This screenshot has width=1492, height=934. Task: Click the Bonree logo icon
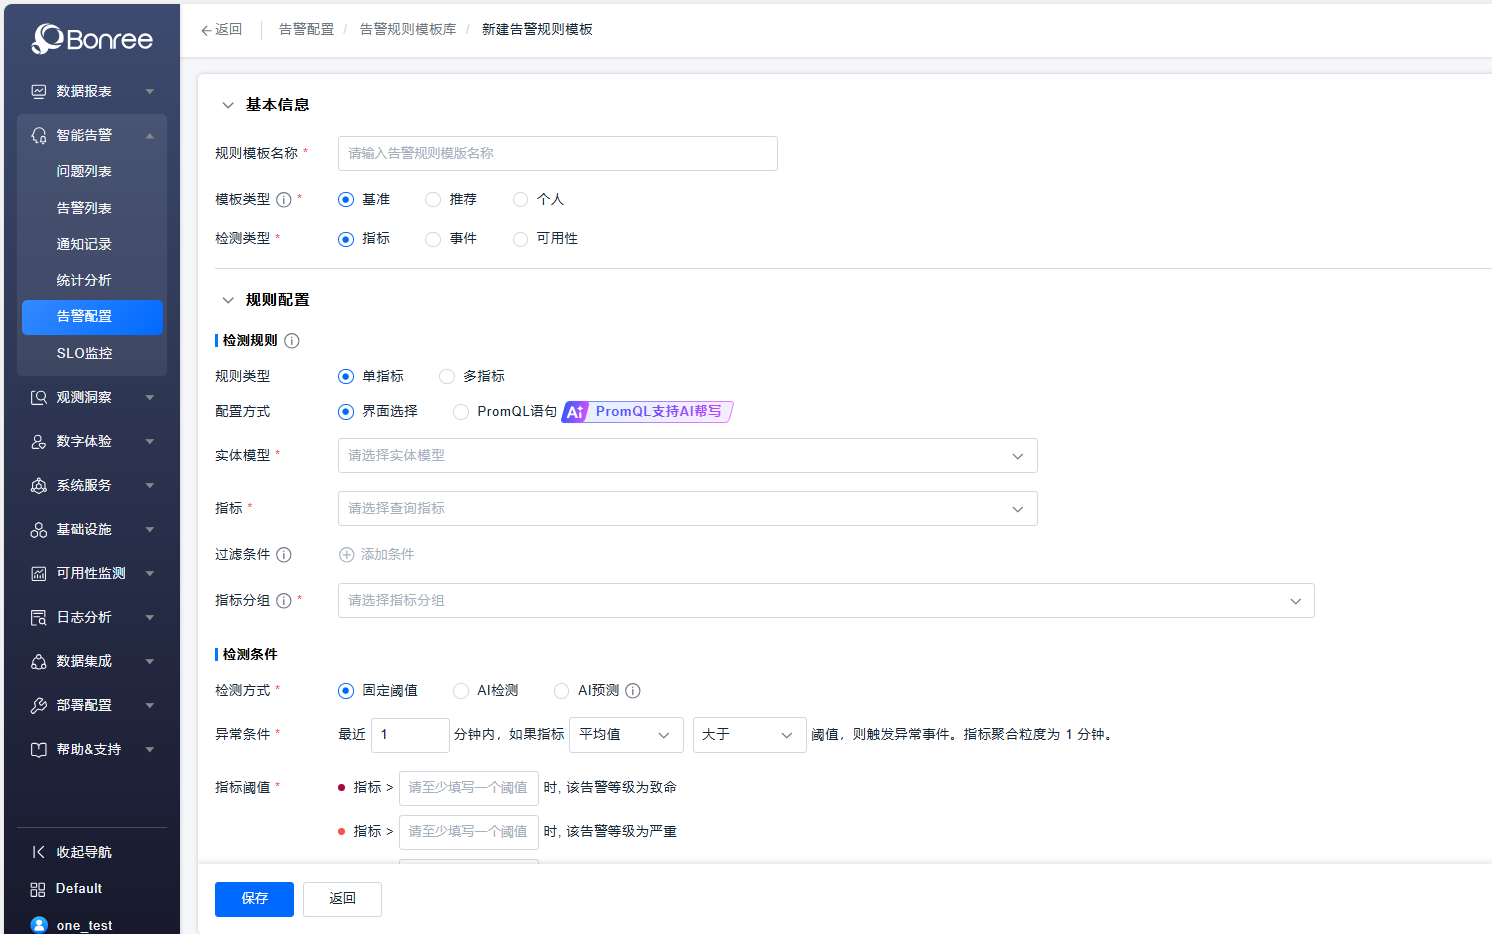[x=47, y=39]
